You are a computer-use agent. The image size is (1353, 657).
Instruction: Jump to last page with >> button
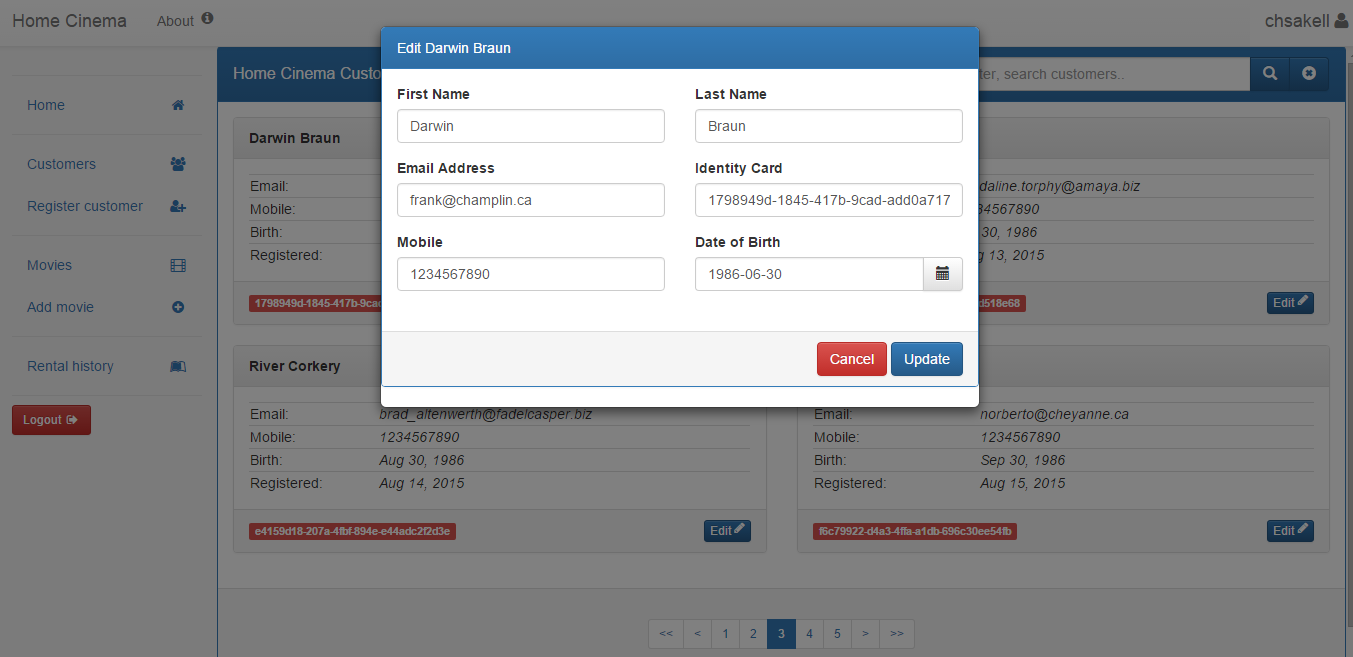point(896,634)
